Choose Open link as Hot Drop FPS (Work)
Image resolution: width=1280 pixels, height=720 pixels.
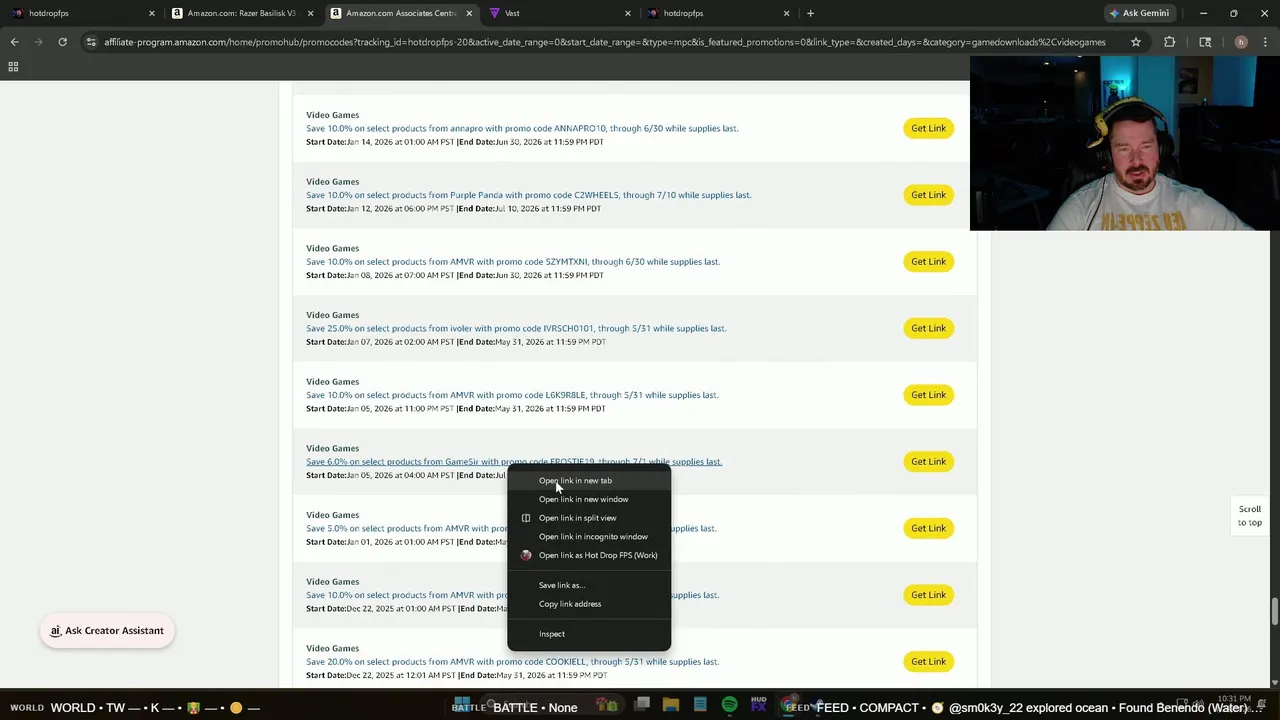tap(589, 555)
